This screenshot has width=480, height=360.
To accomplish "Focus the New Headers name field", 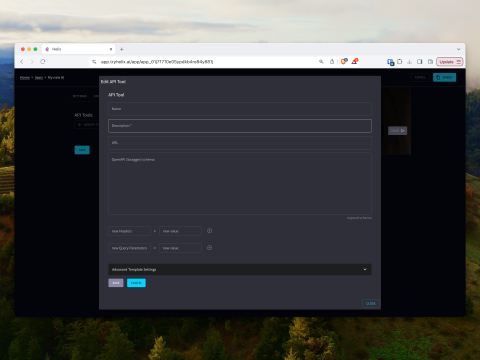I will click(x=129, y=231).
